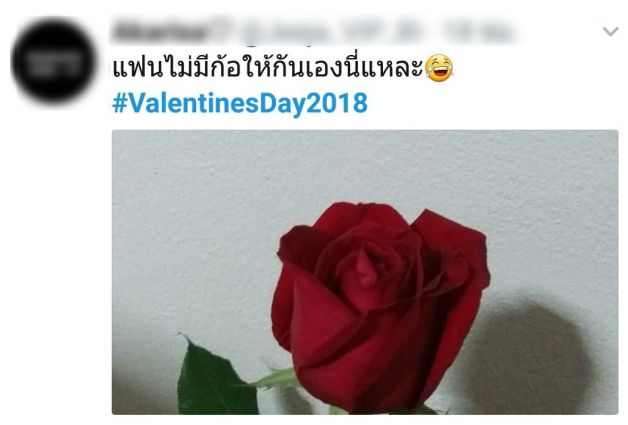Open the attached red rose photo

click(x=365, y=272)
